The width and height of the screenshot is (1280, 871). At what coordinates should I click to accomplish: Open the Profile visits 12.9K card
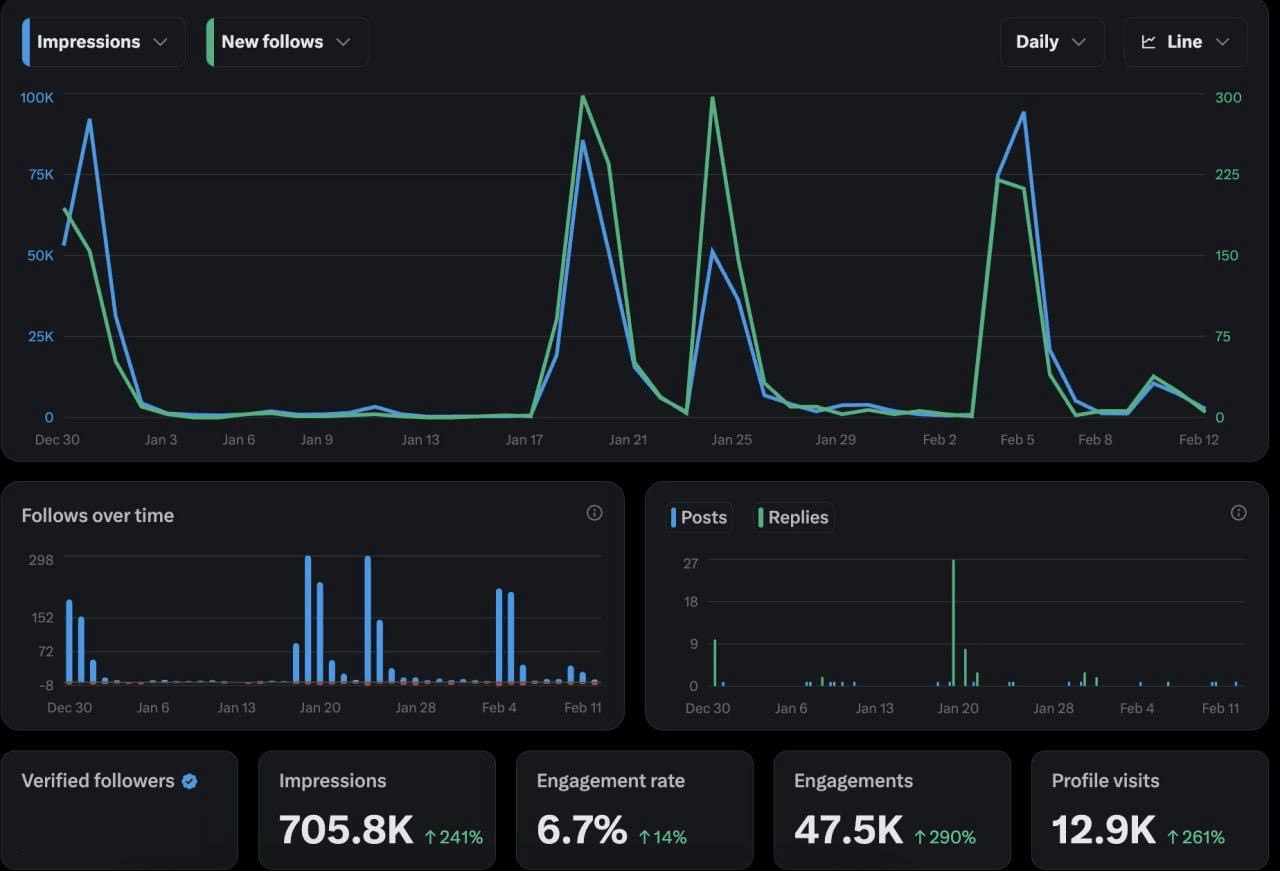(x=1150, y=810)
